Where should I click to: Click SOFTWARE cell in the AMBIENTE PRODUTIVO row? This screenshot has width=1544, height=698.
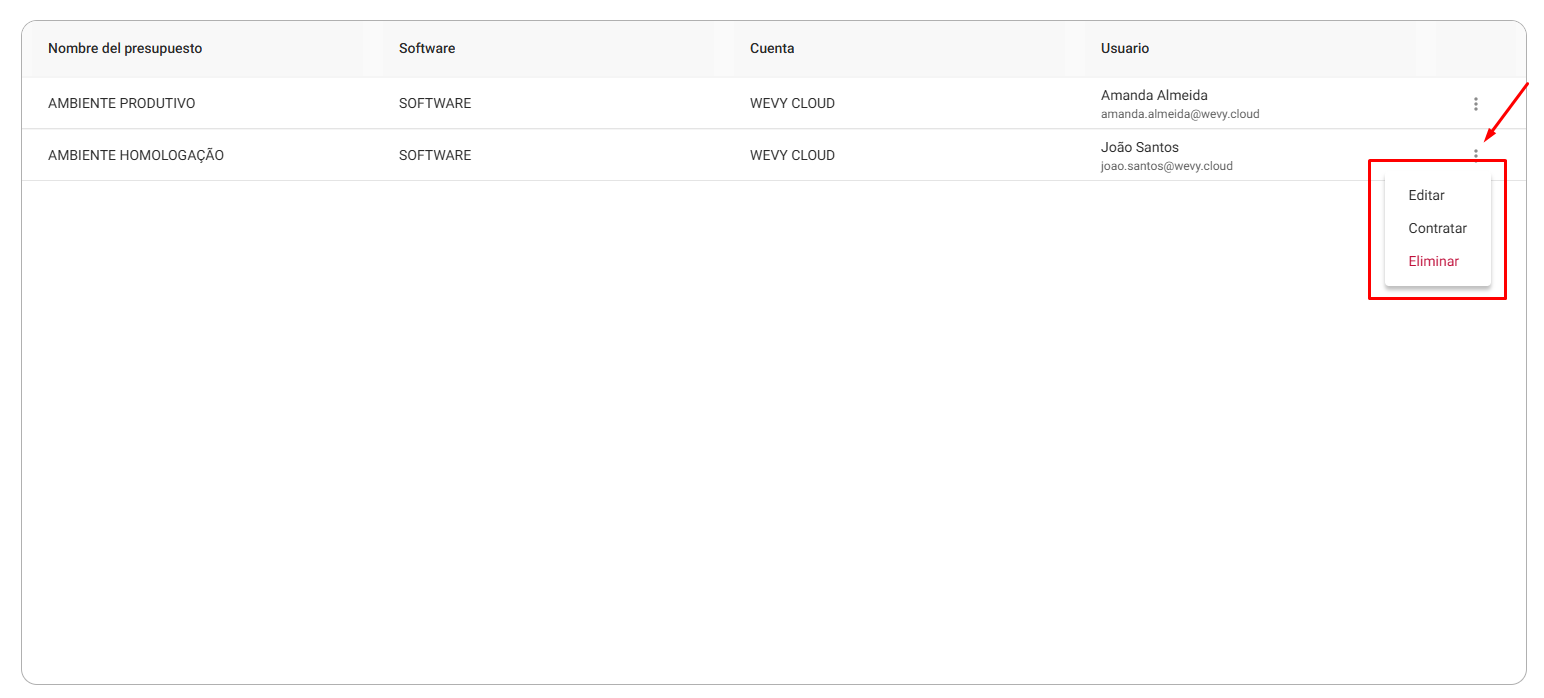click(435, 103)
